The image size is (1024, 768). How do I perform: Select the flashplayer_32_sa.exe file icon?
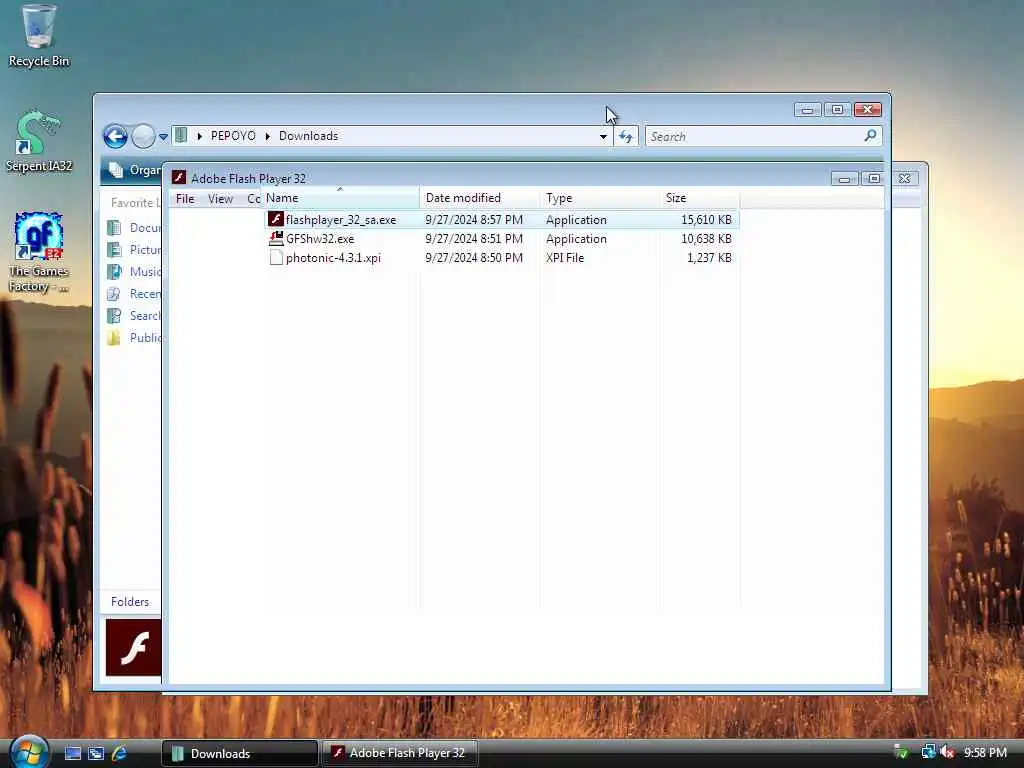pos(276,219)
